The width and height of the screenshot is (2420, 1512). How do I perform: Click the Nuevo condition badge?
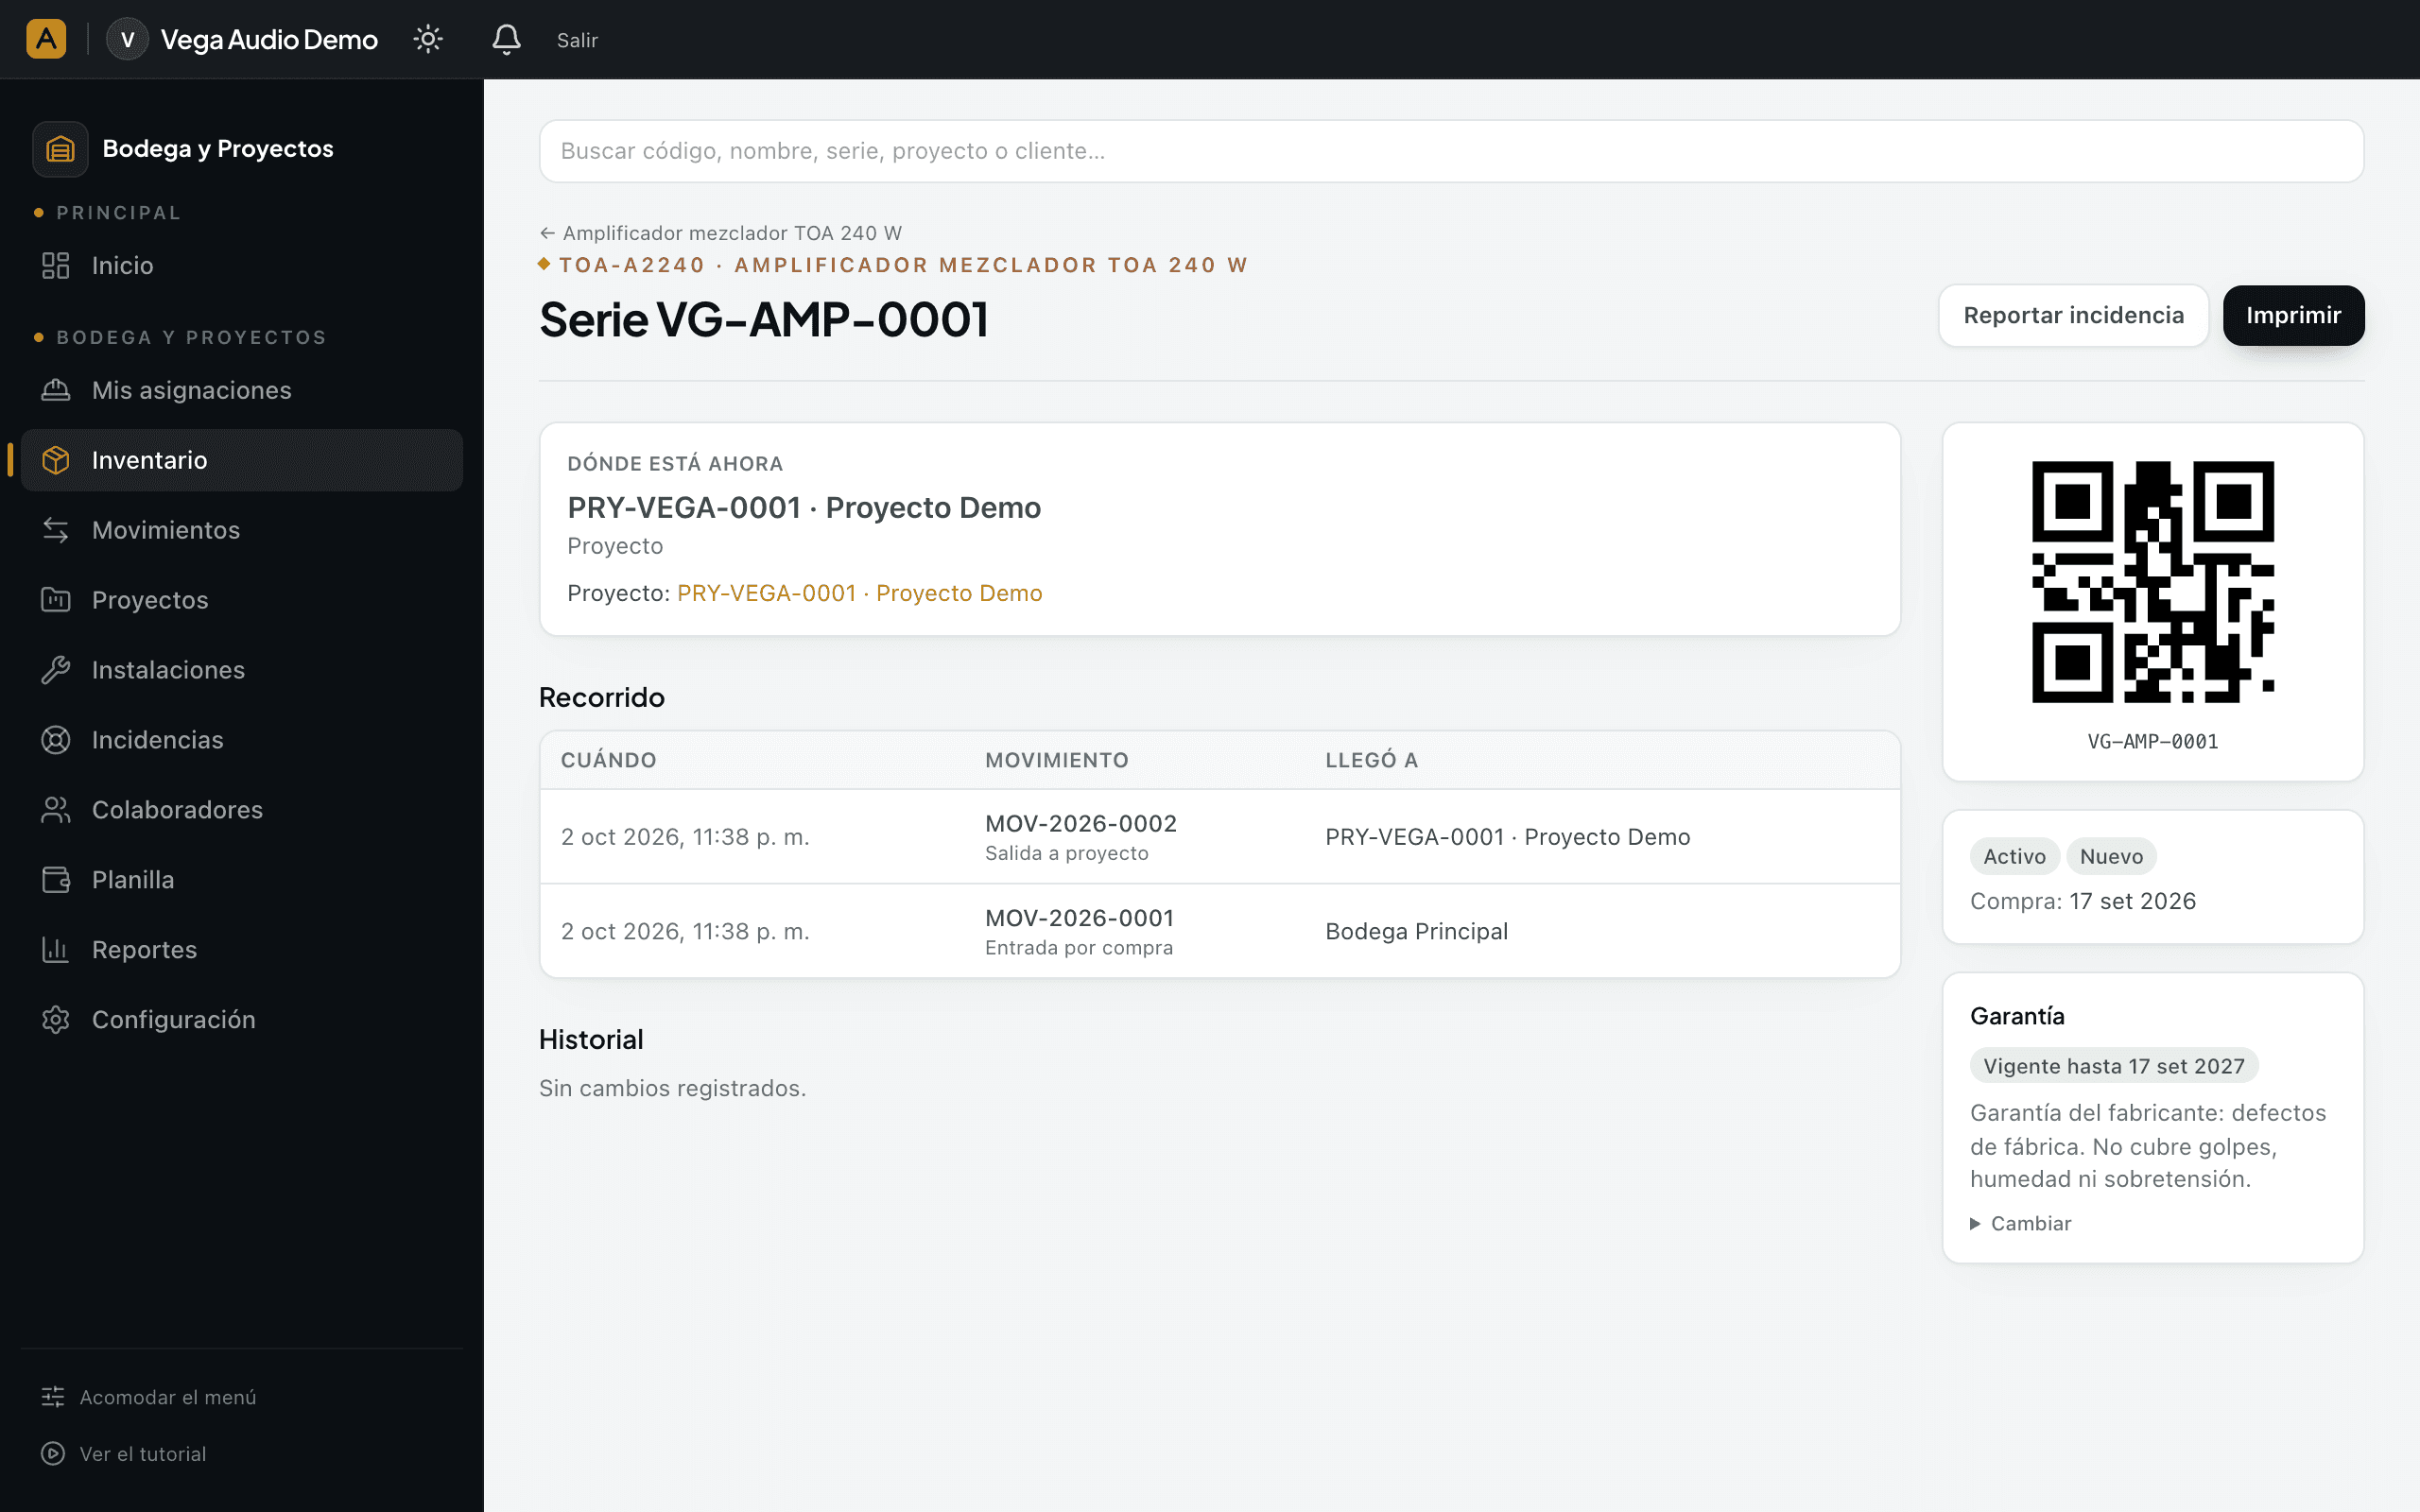[2111, 857]
